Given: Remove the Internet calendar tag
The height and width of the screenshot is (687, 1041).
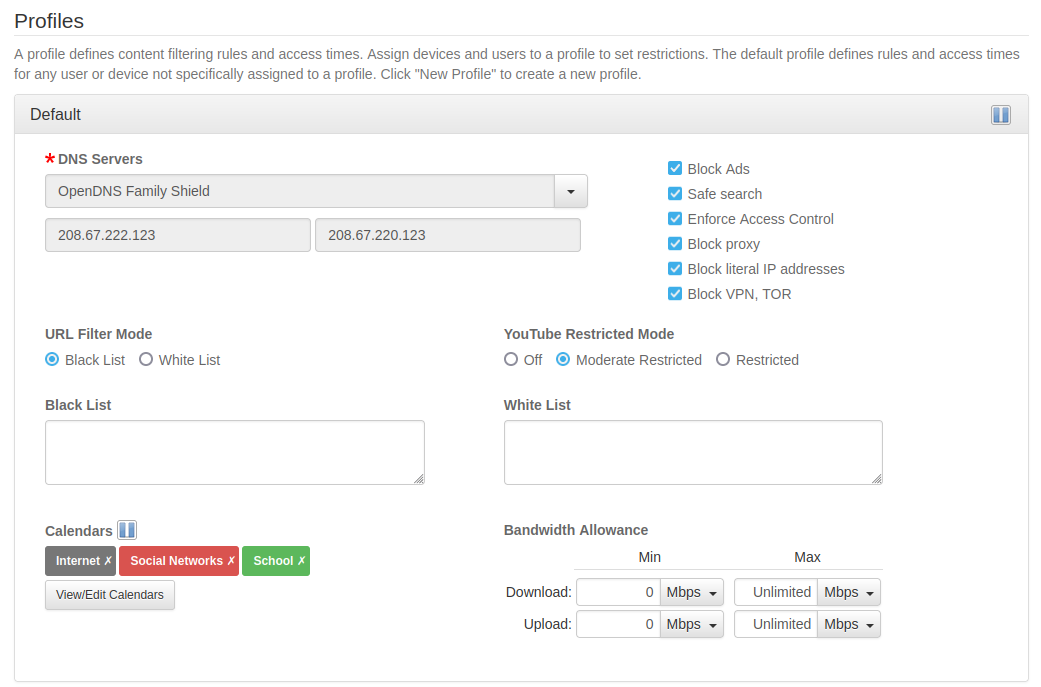Looking at the screenshot, I should point(108,561).
